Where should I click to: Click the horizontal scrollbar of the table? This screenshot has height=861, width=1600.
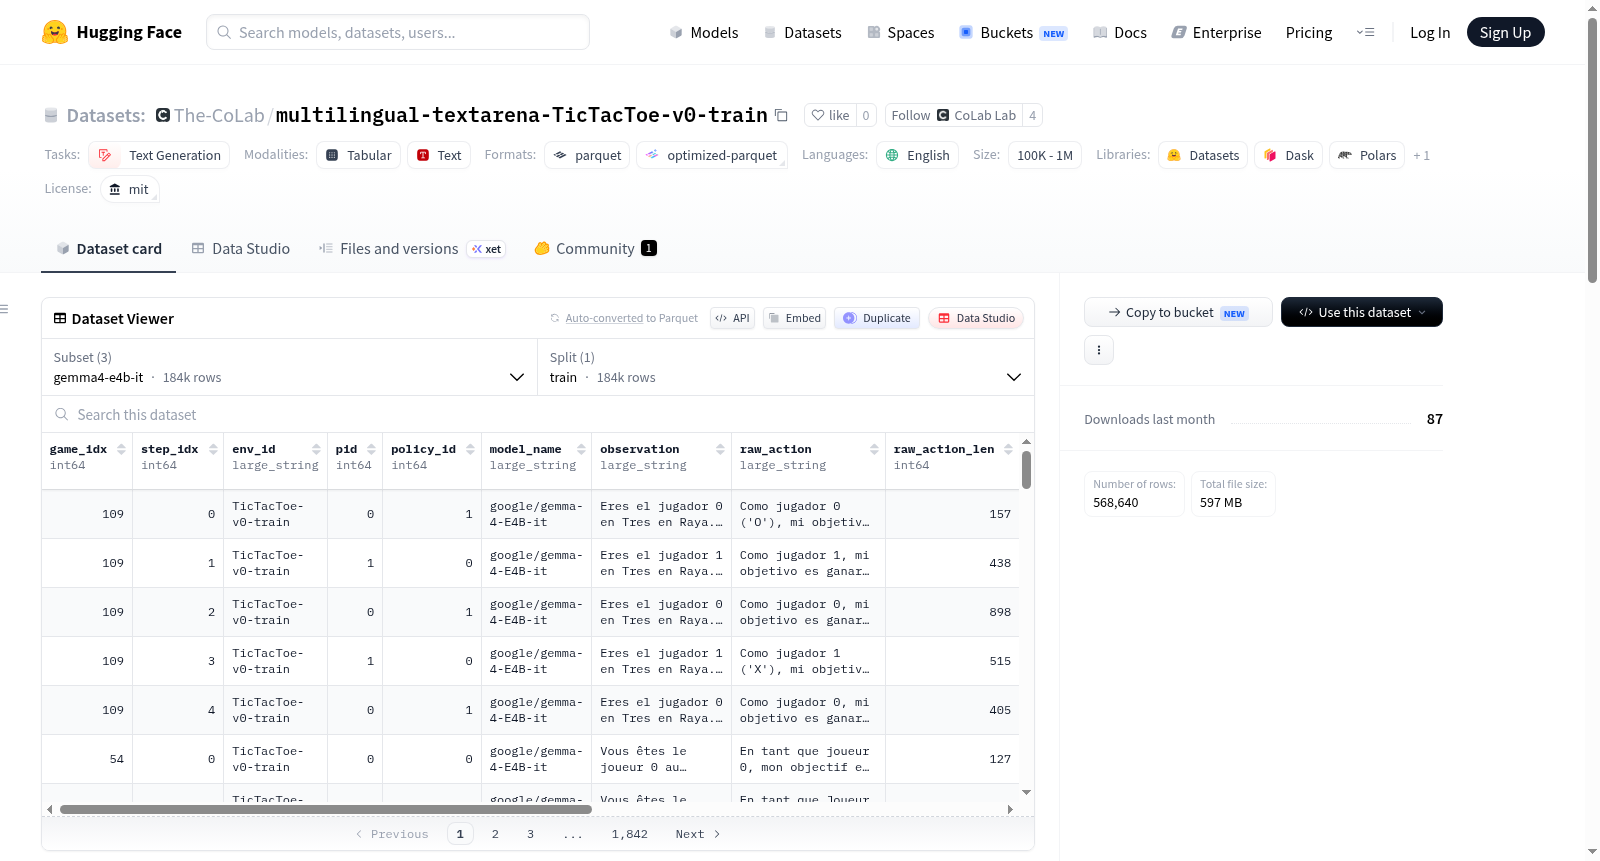(326, 809)
